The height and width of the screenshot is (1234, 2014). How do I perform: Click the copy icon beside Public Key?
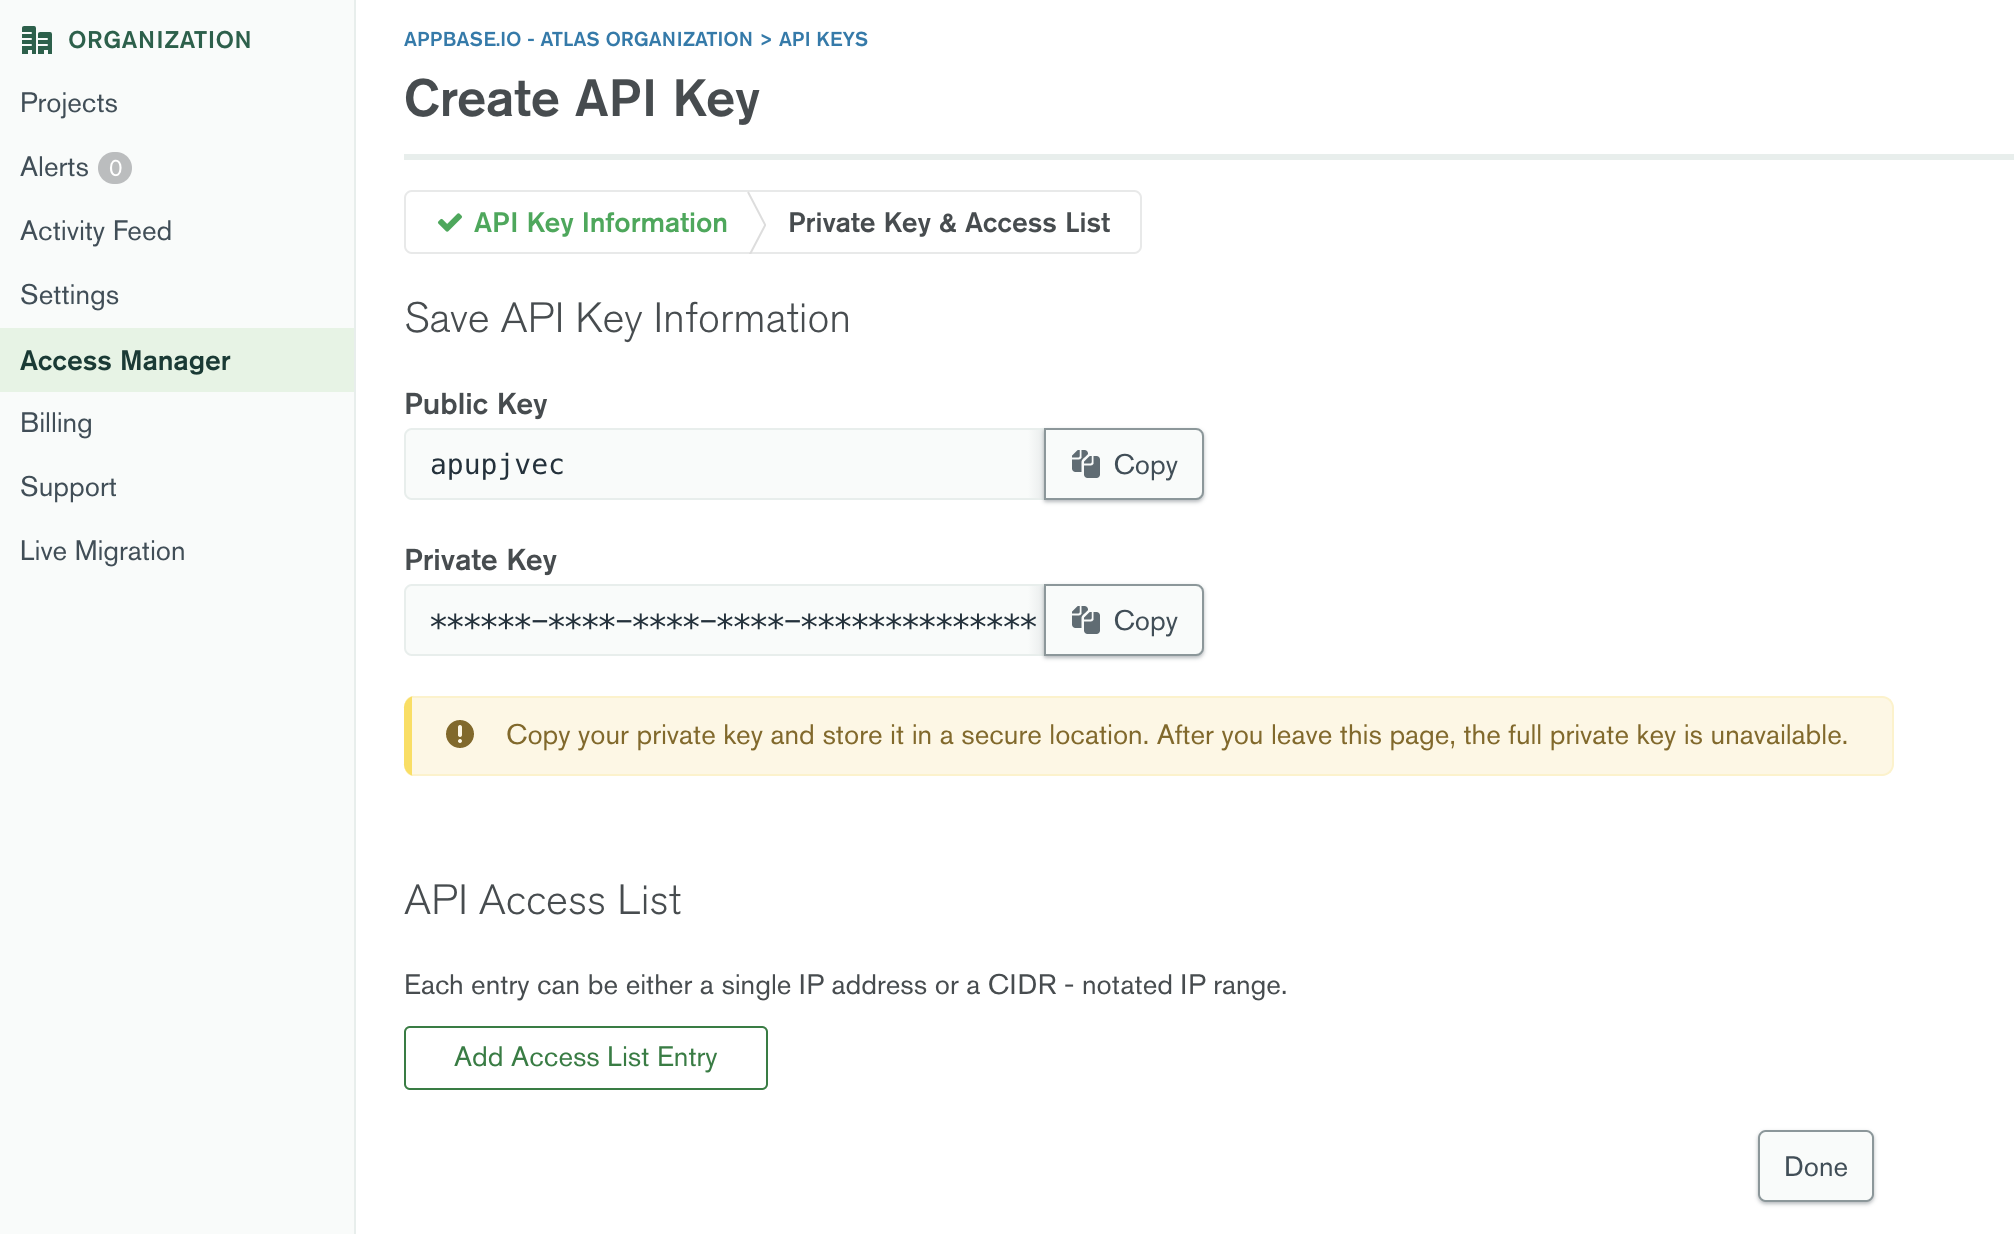coord(1086,464)
